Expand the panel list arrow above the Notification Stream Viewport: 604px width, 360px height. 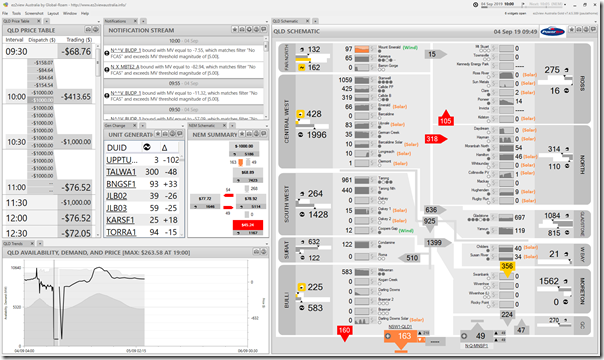point(267,22)
